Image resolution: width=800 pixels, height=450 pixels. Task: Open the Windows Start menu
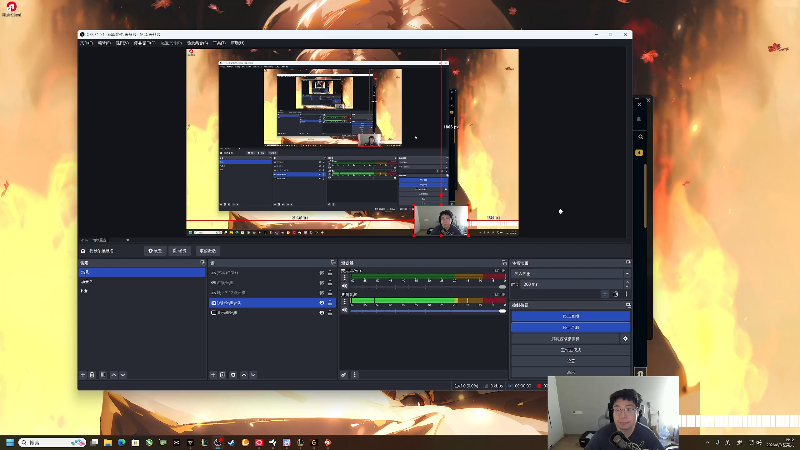[x=10, y=442]
